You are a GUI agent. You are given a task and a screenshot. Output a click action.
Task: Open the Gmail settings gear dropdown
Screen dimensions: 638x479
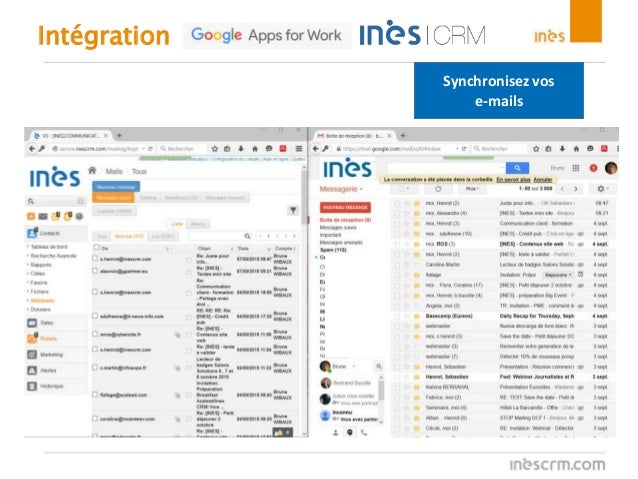(x=603, y=189)
